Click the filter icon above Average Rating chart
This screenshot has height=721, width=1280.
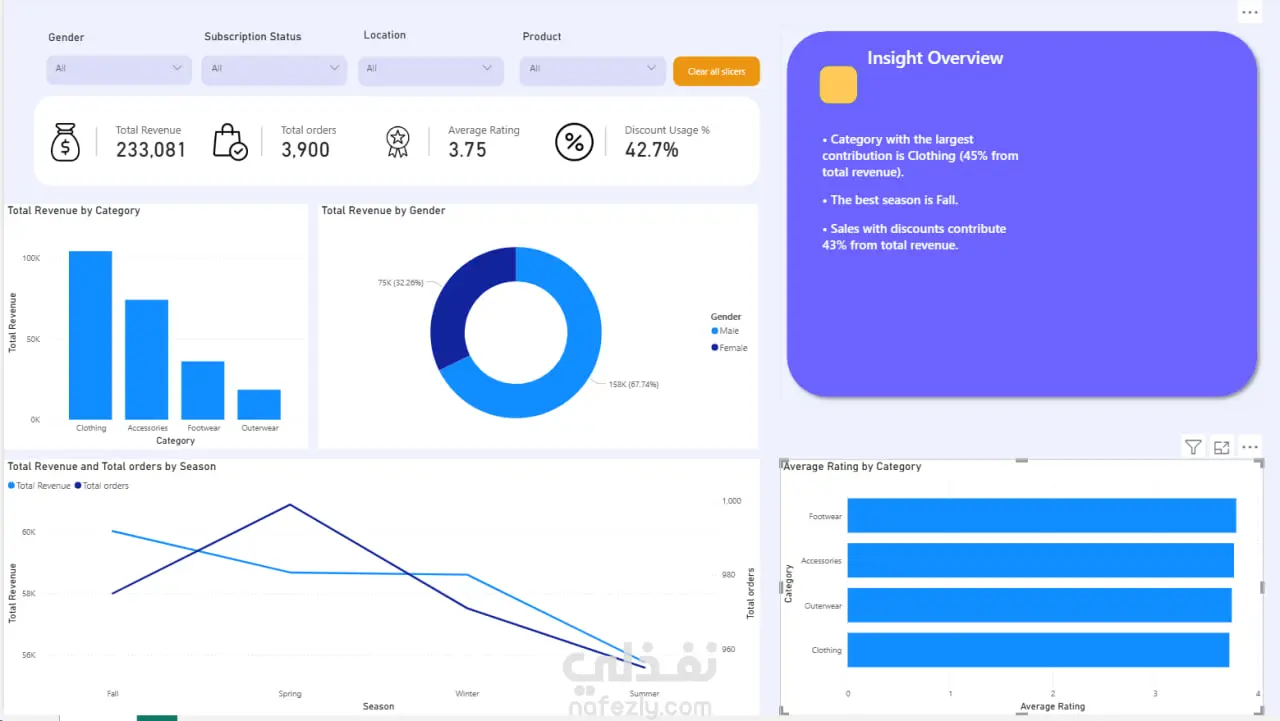1193,447
